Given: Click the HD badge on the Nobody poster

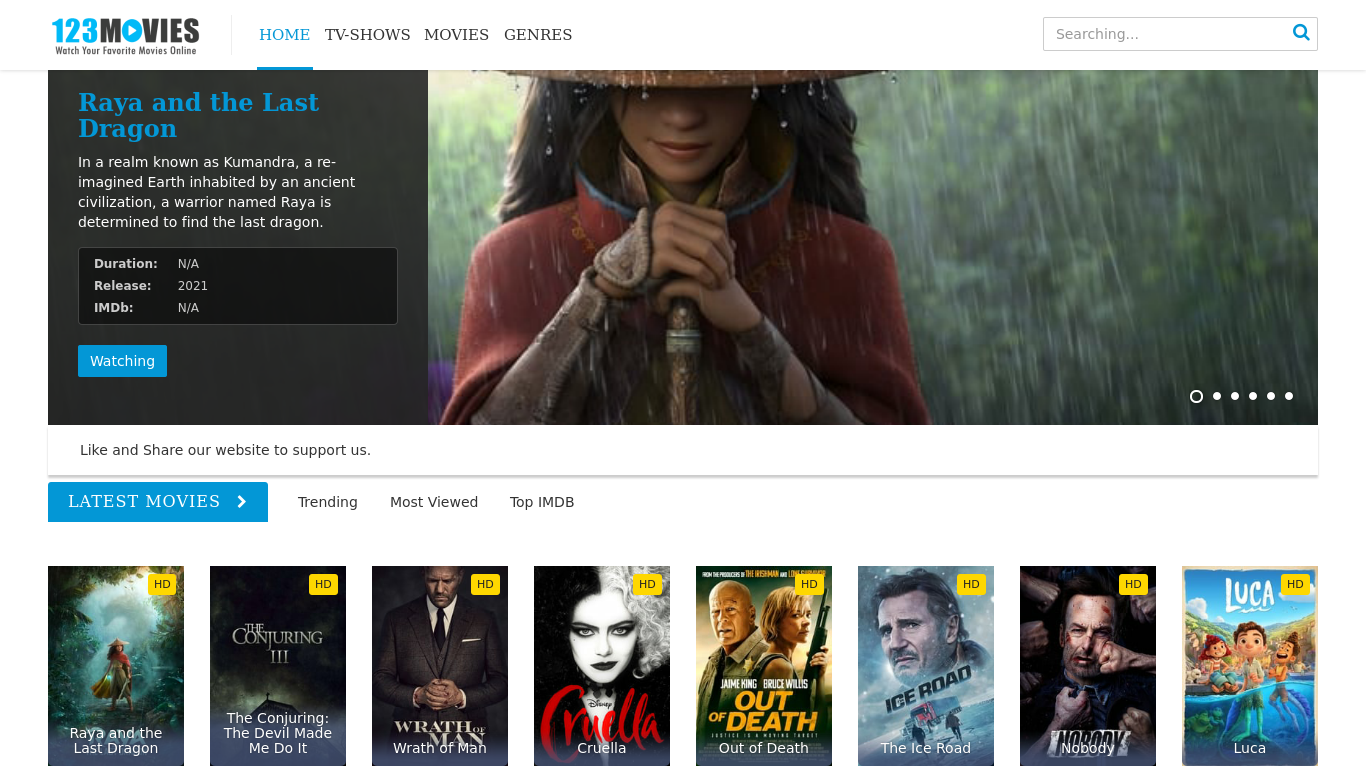Looking at the screenshot, I should pos(1133,584).
